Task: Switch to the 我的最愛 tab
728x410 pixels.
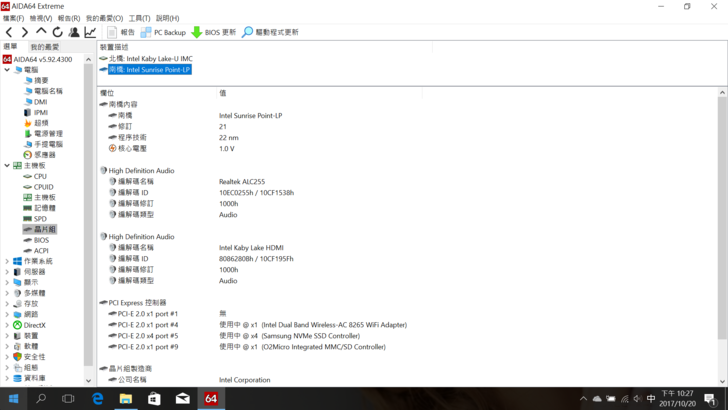Action: [45, 47]
